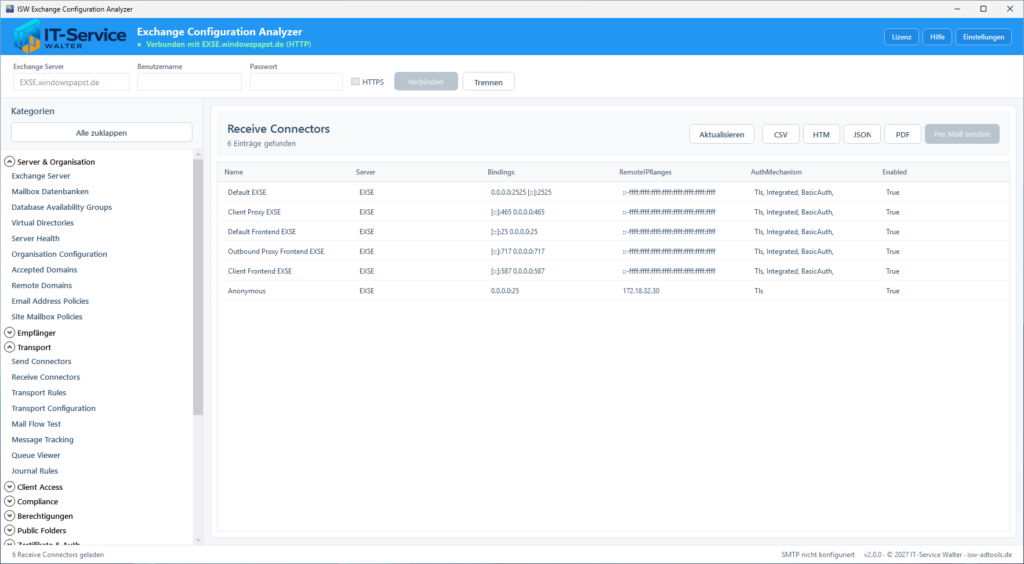Image resolution: width=1024 pixels, height=564 pixels.
Task: Select Receive Connectors in the sidebar
Action: tap(46, 377)
